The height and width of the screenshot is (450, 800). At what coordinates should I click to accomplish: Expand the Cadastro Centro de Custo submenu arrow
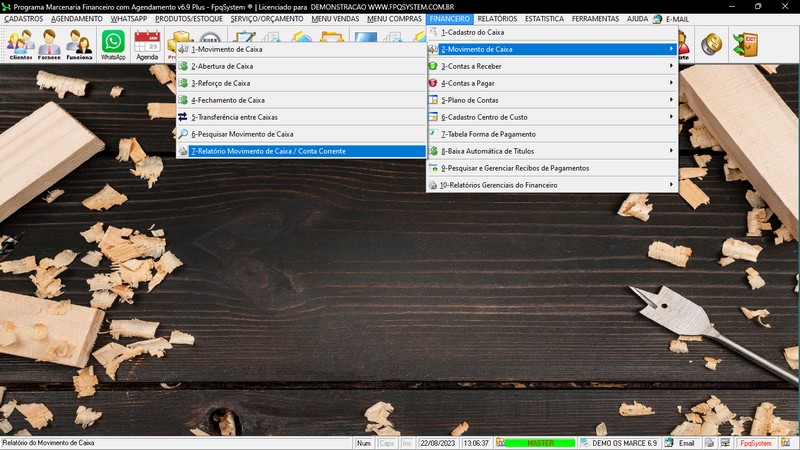pyautogui.click(x=670, y=117)
